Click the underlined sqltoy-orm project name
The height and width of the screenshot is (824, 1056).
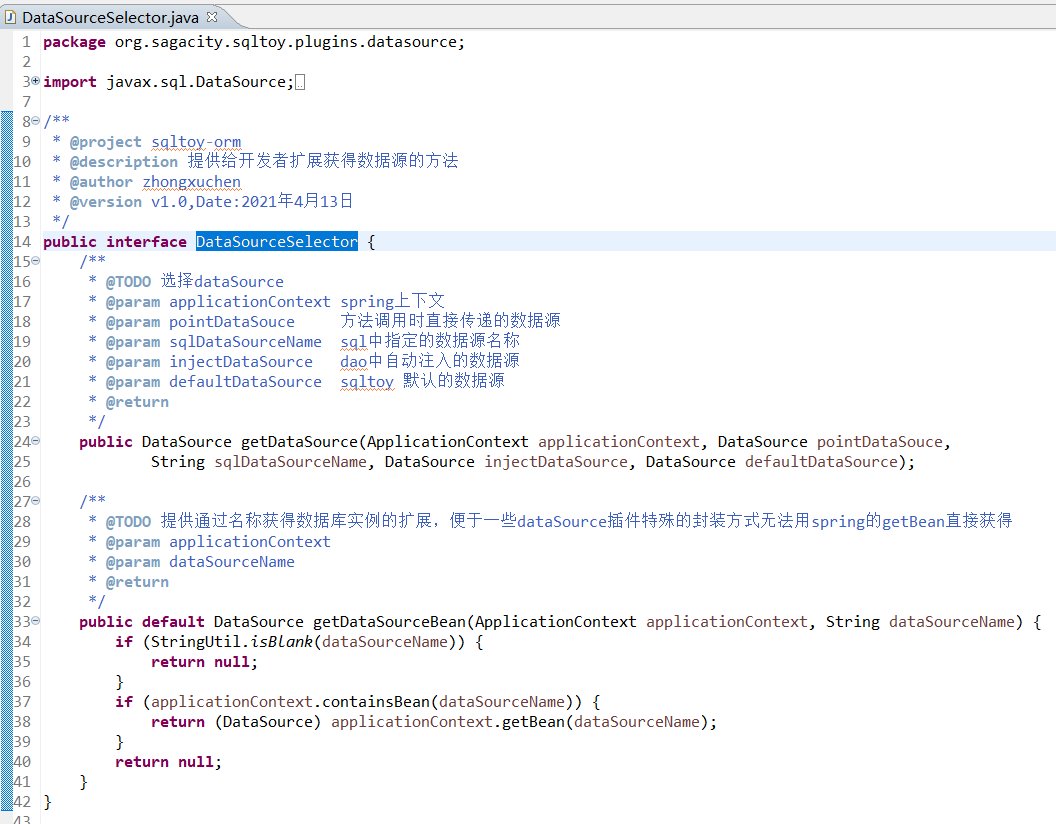point(196,142)
